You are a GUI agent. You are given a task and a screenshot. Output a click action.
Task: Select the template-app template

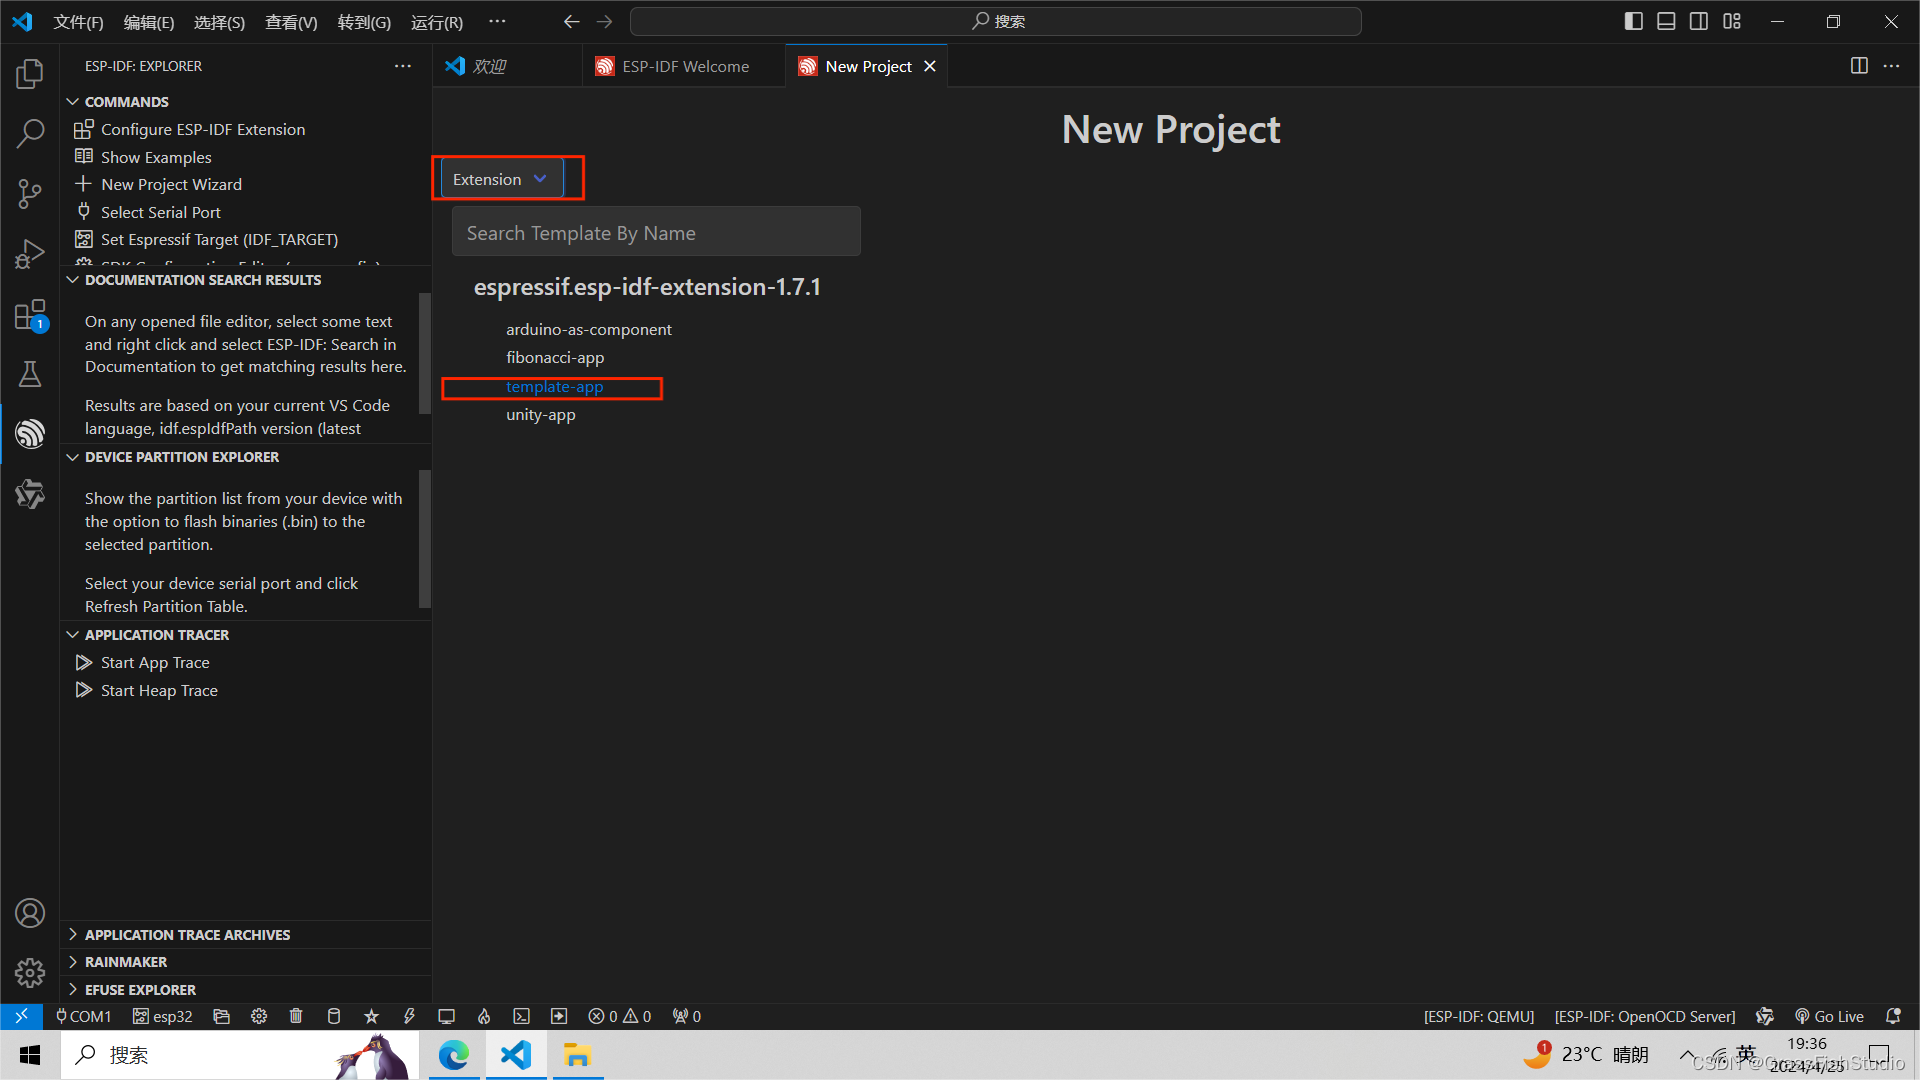tap(554, 387)
